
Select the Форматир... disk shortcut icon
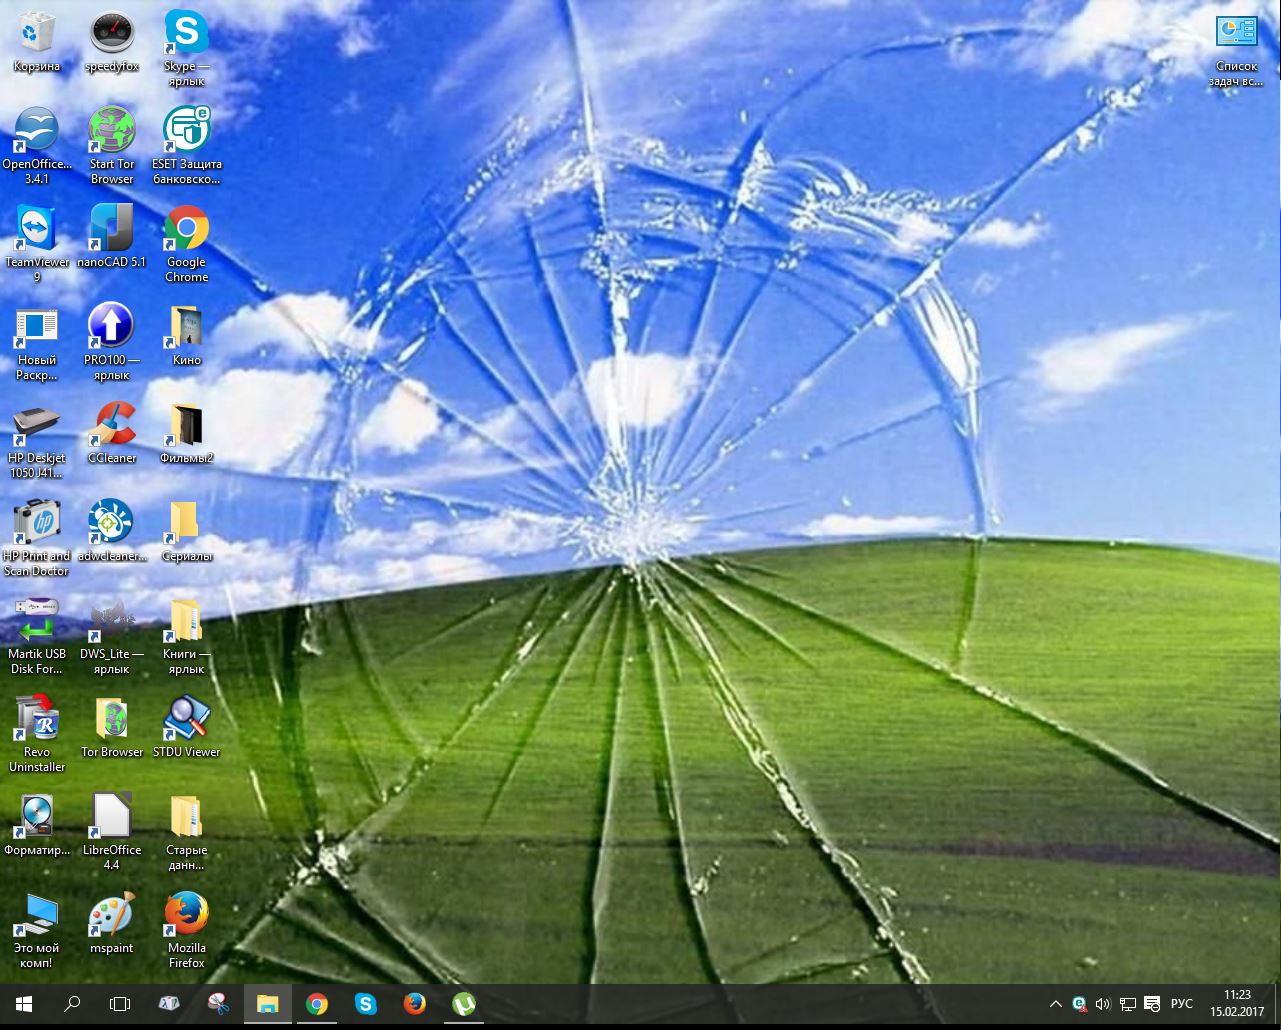(37, 825)
